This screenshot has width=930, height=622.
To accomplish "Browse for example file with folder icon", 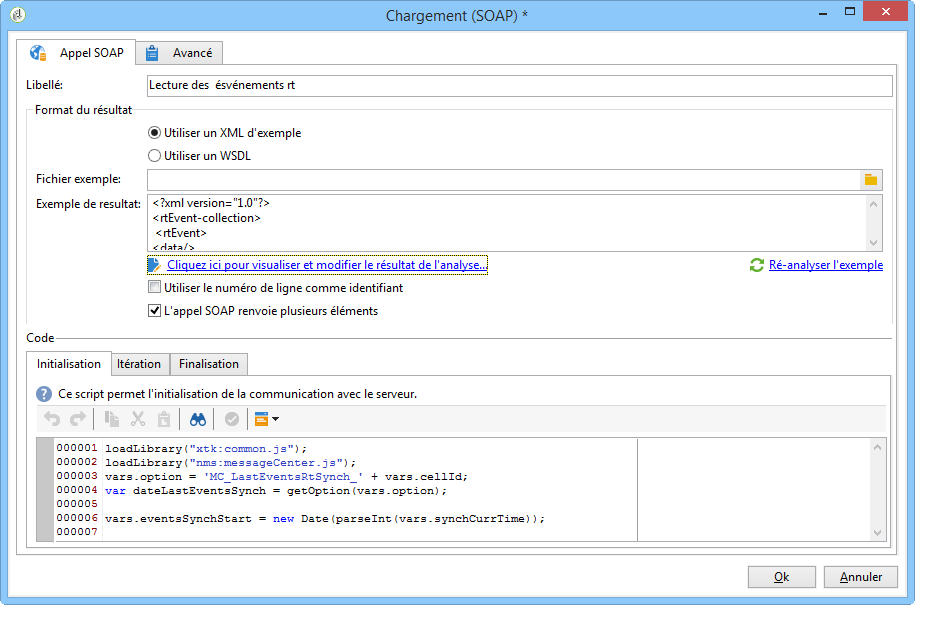I will pos(871,180).
